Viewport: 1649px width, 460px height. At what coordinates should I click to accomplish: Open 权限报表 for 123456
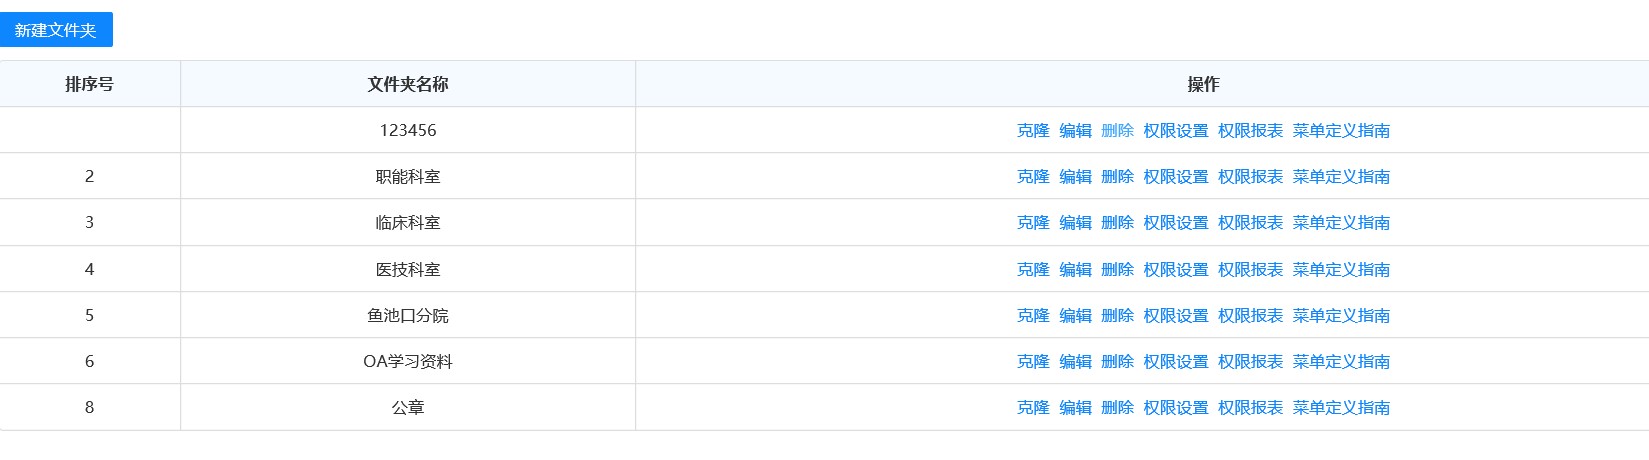1250,130
